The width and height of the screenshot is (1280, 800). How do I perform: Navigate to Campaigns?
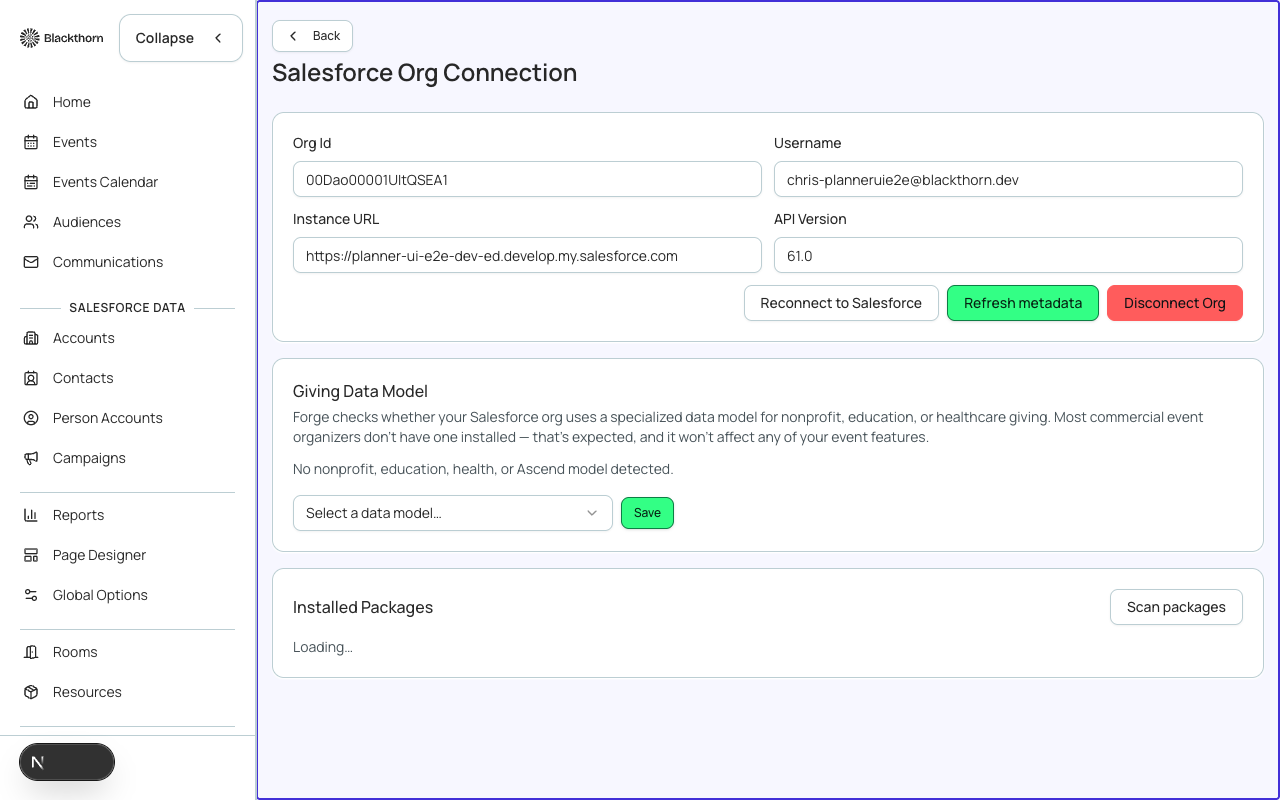coord(127,458)
